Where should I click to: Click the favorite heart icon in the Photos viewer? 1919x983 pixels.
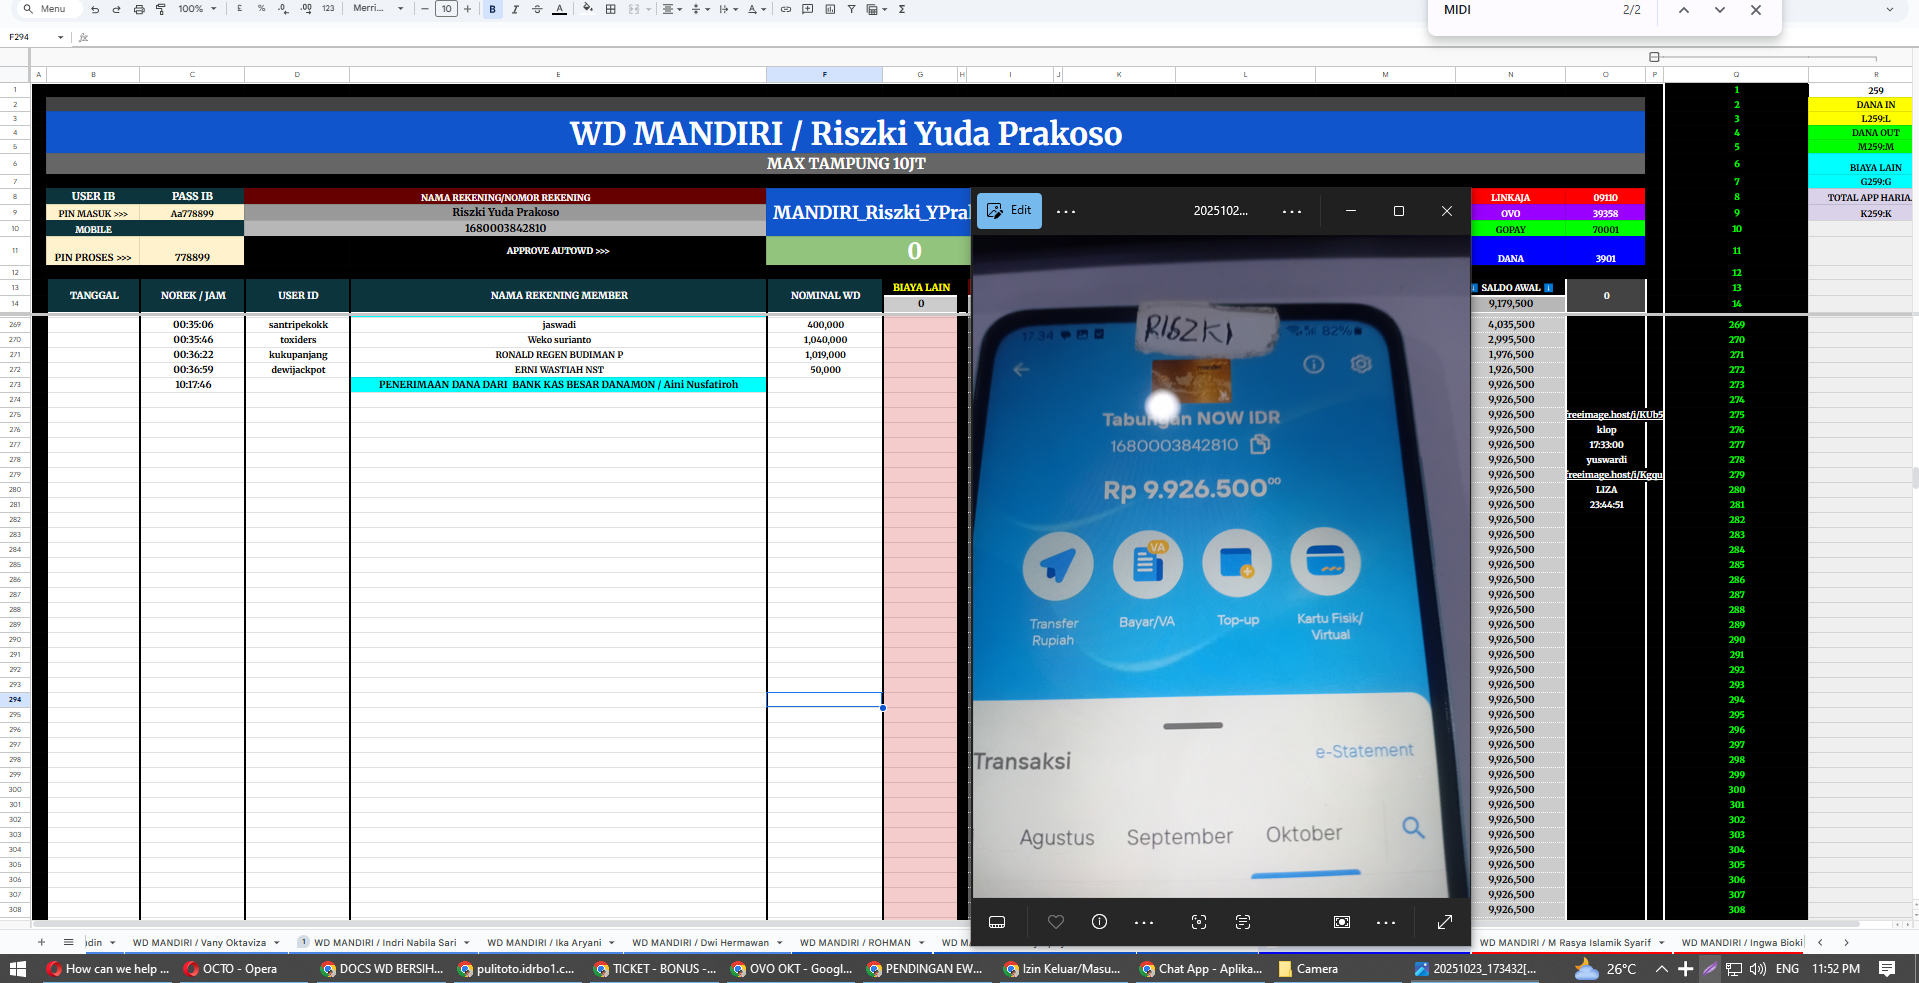[x=1056, y=922]
